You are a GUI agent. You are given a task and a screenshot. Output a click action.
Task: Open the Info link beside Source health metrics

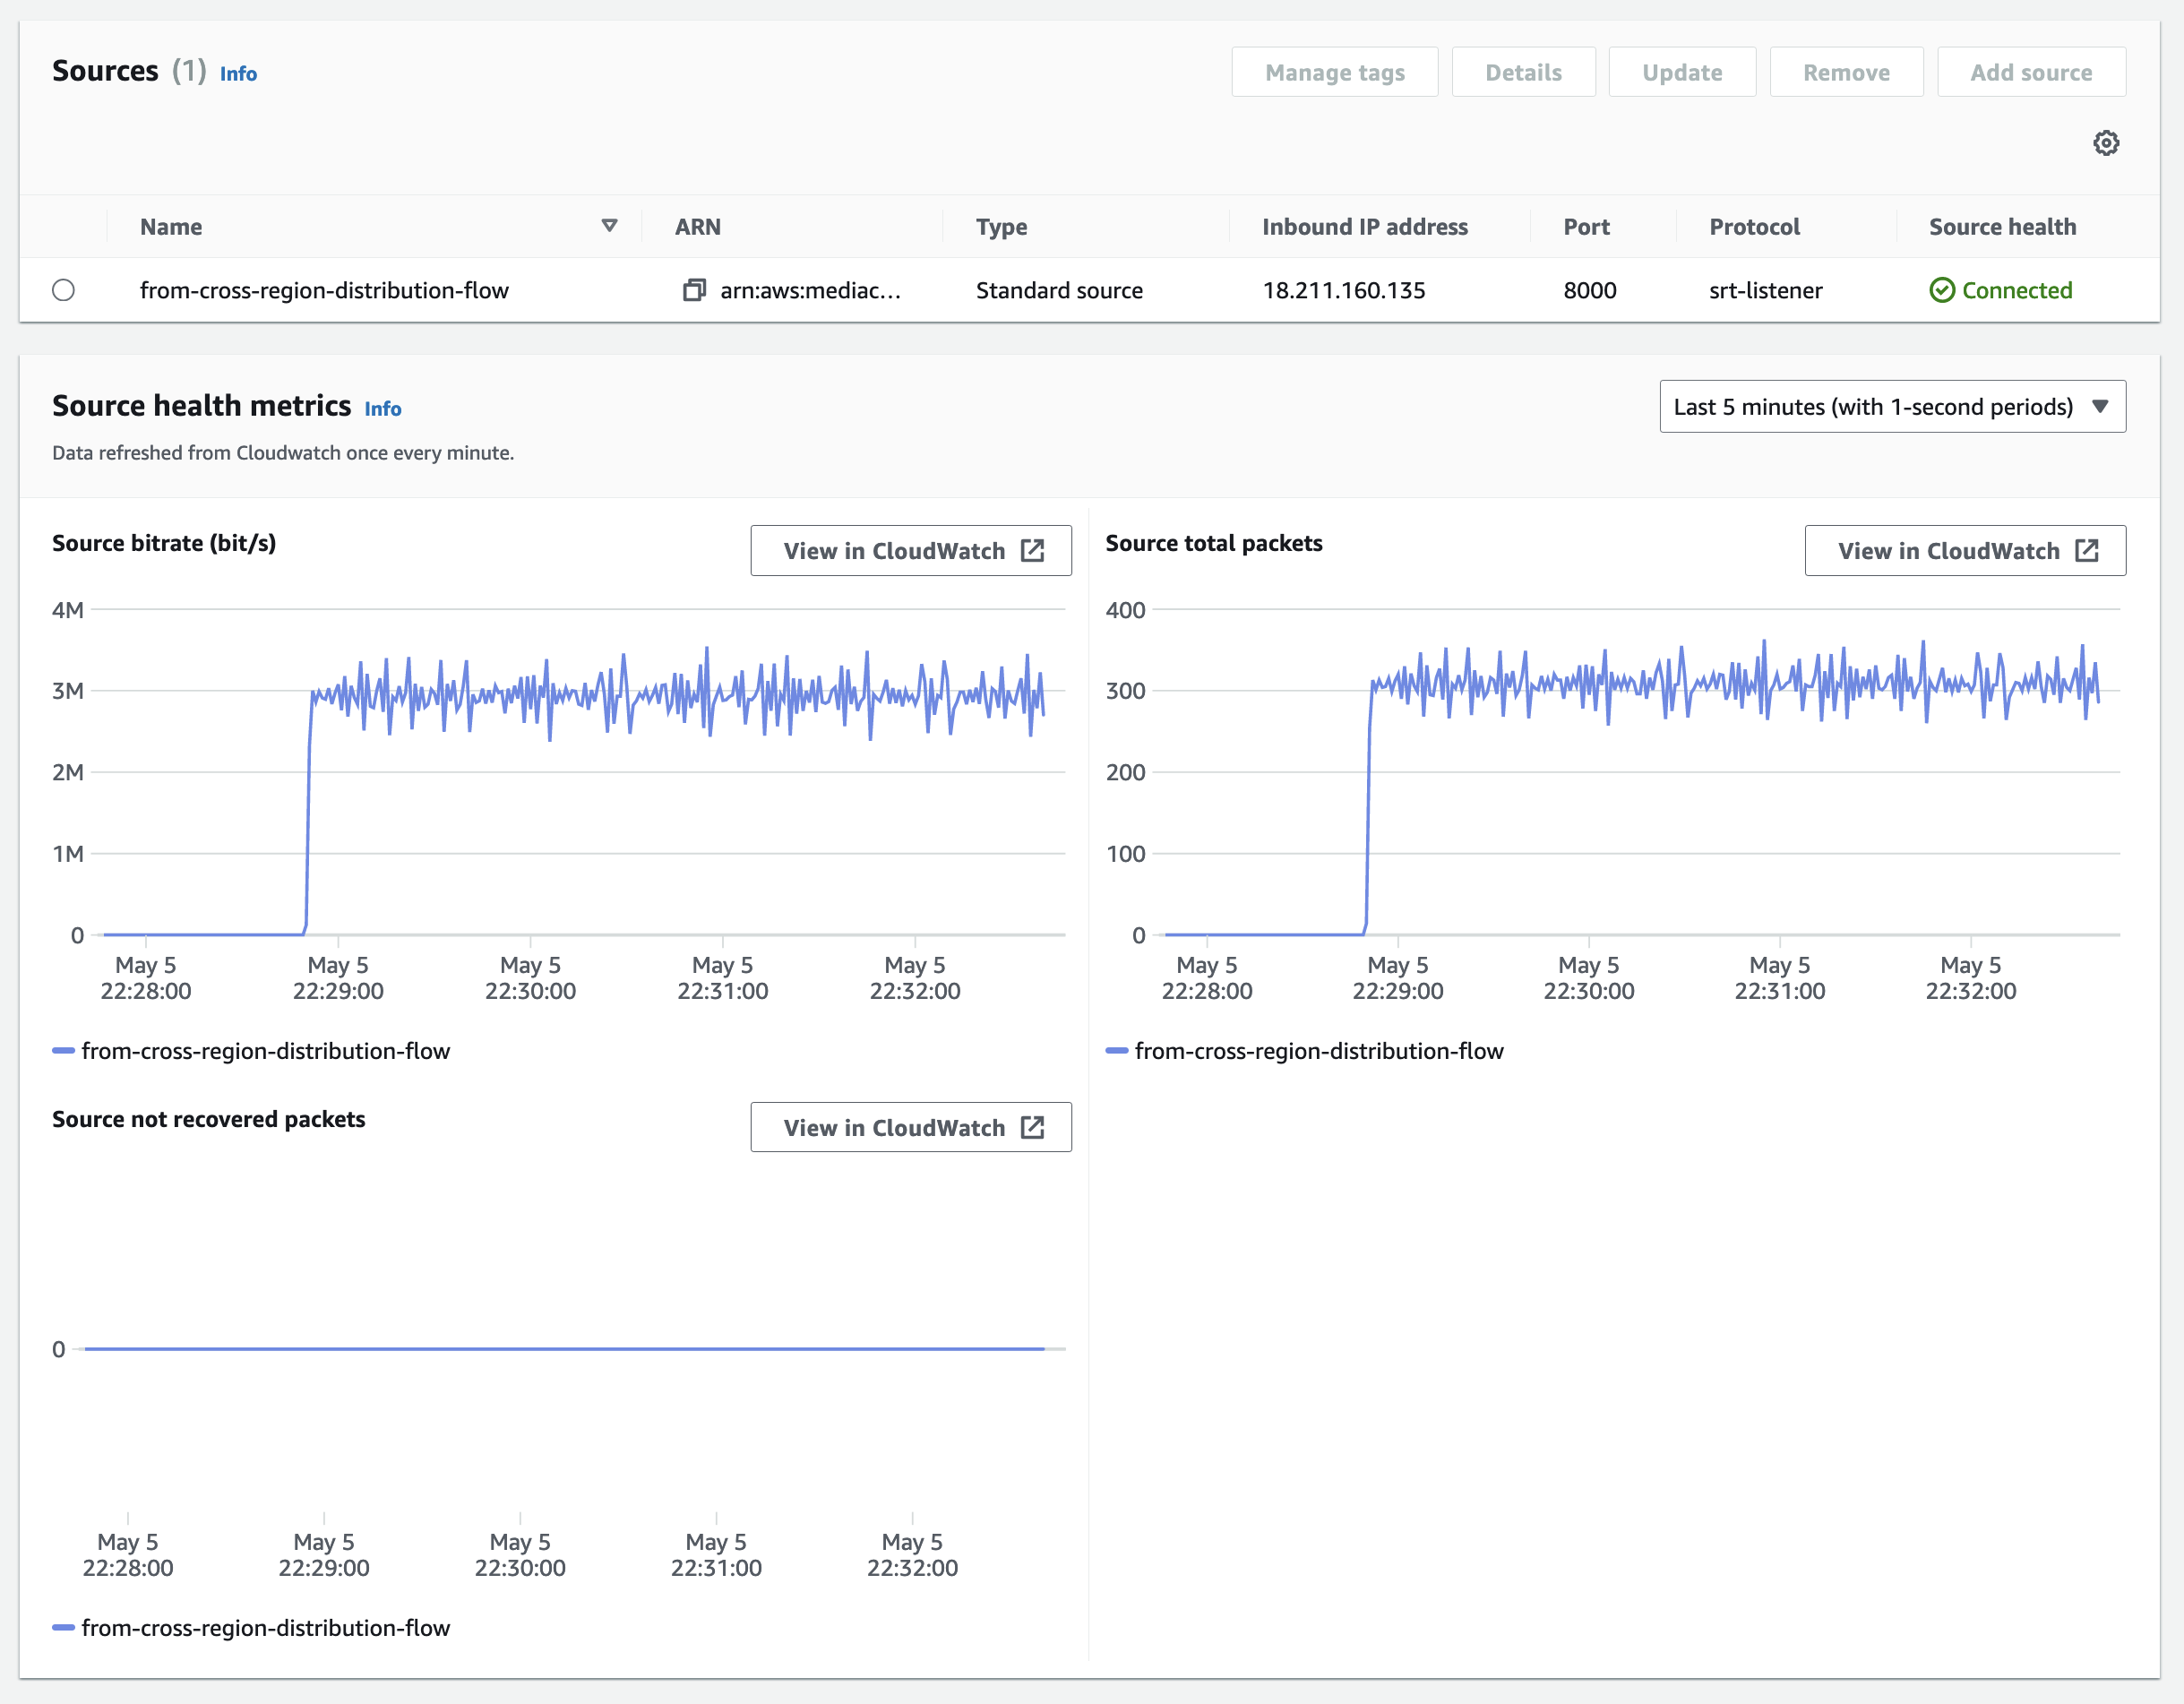point(382,409)
